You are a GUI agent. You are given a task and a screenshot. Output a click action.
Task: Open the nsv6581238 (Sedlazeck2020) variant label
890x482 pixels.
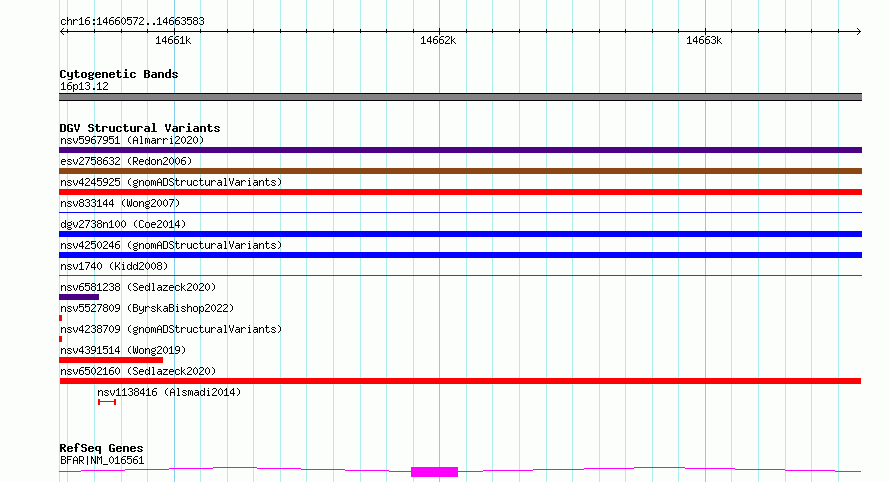(138, 287)
